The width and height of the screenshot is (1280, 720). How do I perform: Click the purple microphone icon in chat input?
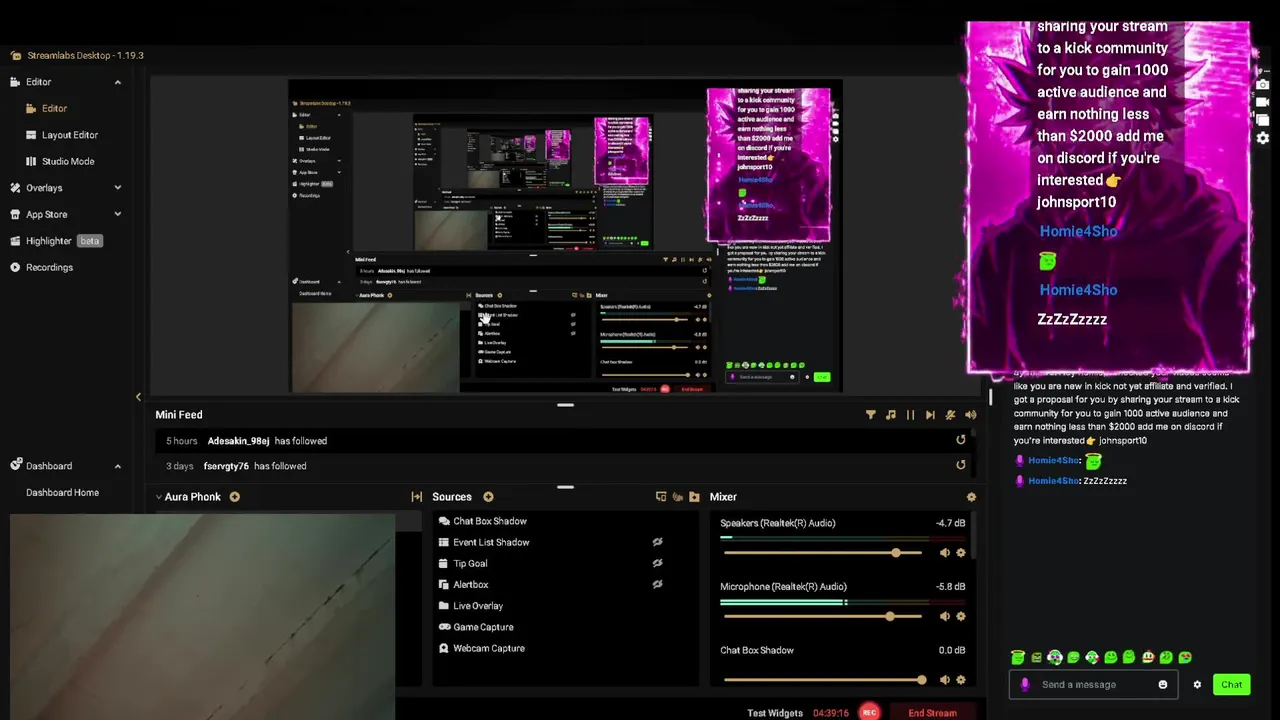[1025, 685]
